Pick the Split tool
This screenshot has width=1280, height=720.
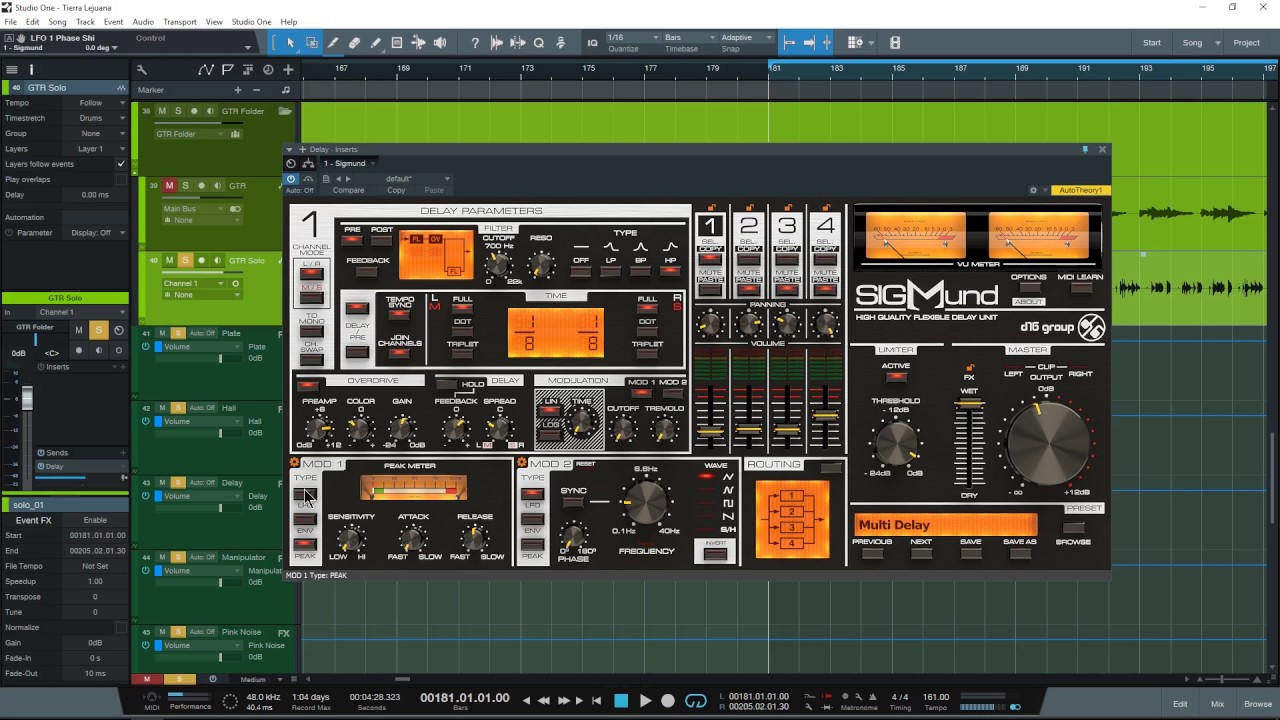pyautogui.click(x=333, y=43)
